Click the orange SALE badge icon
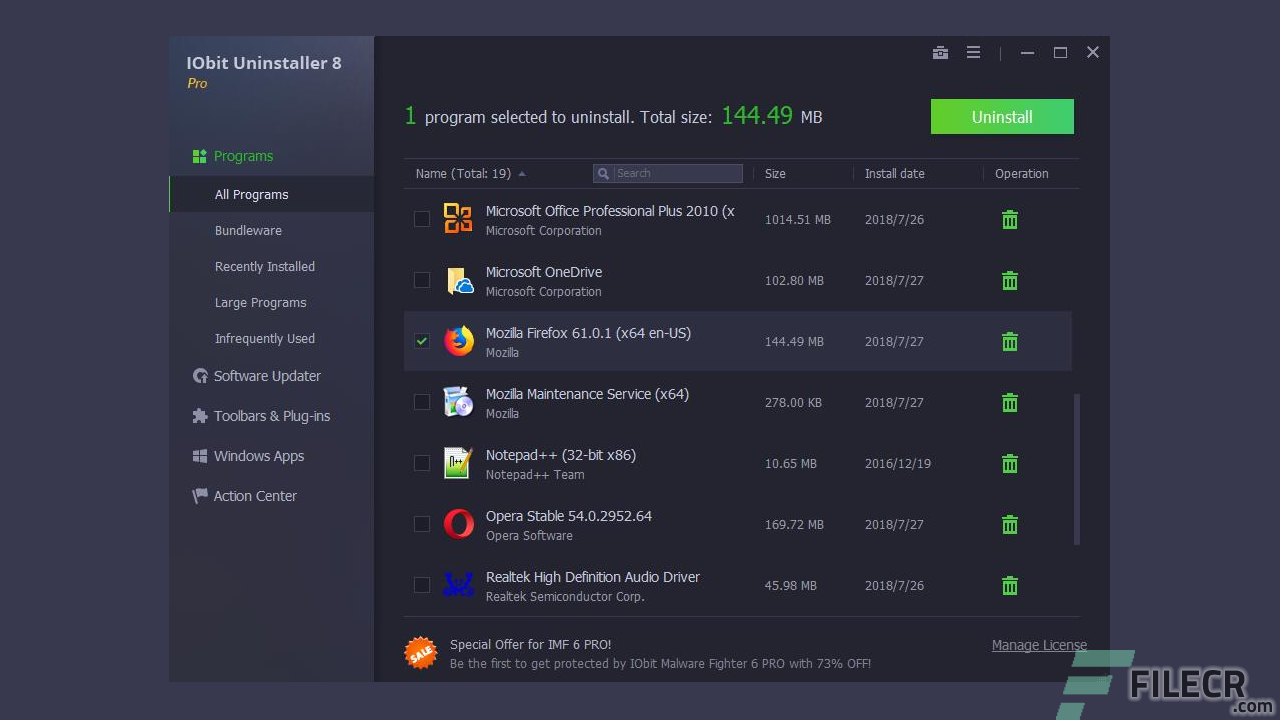The image size is (1280, 720). click(421, 653)
